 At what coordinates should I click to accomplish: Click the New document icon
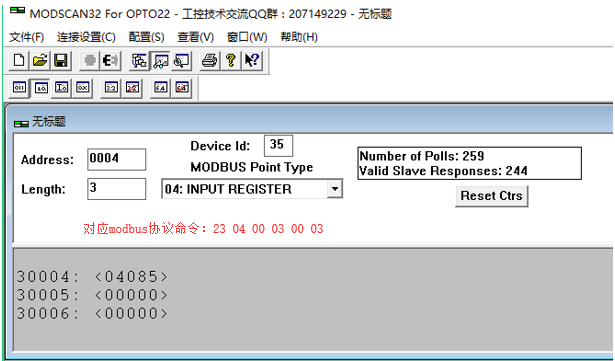19,60
